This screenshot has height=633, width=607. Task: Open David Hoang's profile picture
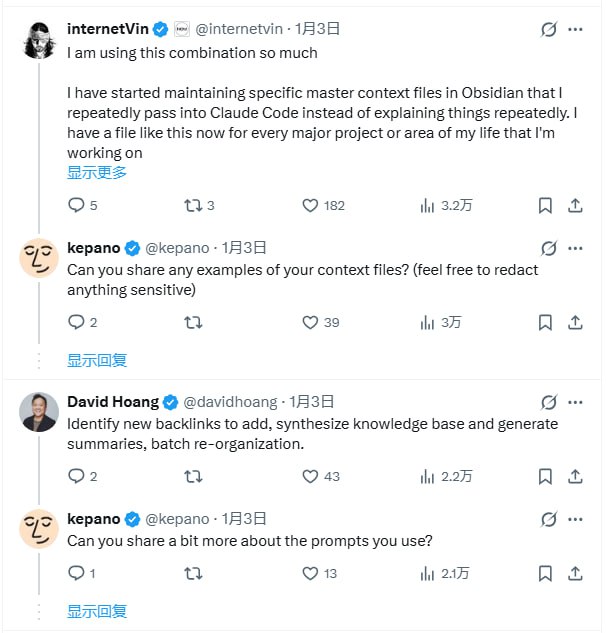point(39,412)
